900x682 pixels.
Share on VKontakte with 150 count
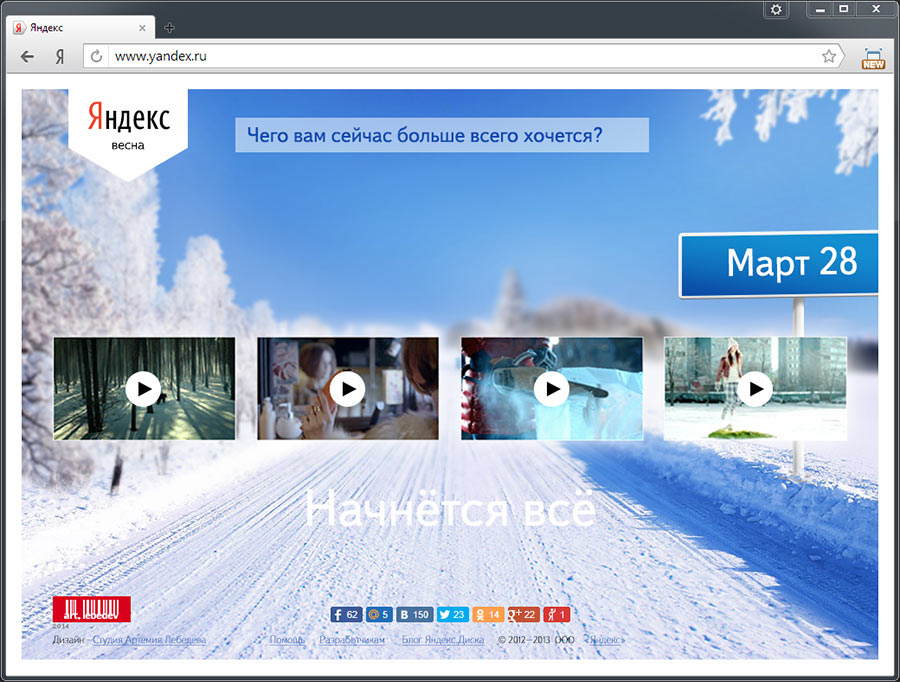(x=414, y=615)
